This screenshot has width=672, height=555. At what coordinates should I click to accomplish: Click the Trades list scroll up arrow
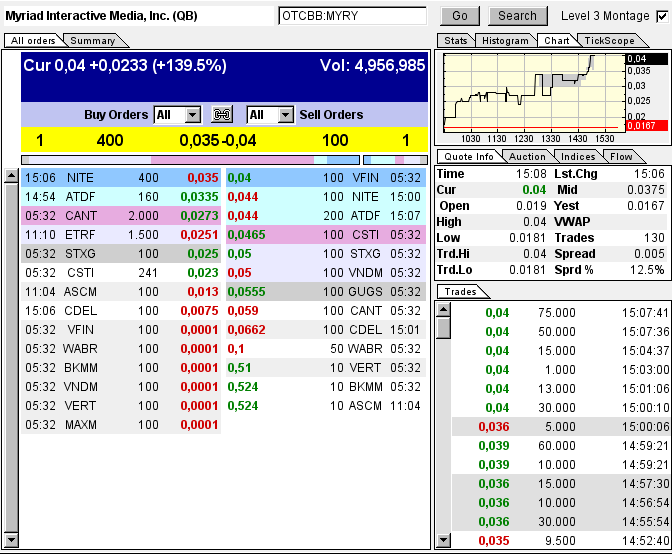[444, 309]
